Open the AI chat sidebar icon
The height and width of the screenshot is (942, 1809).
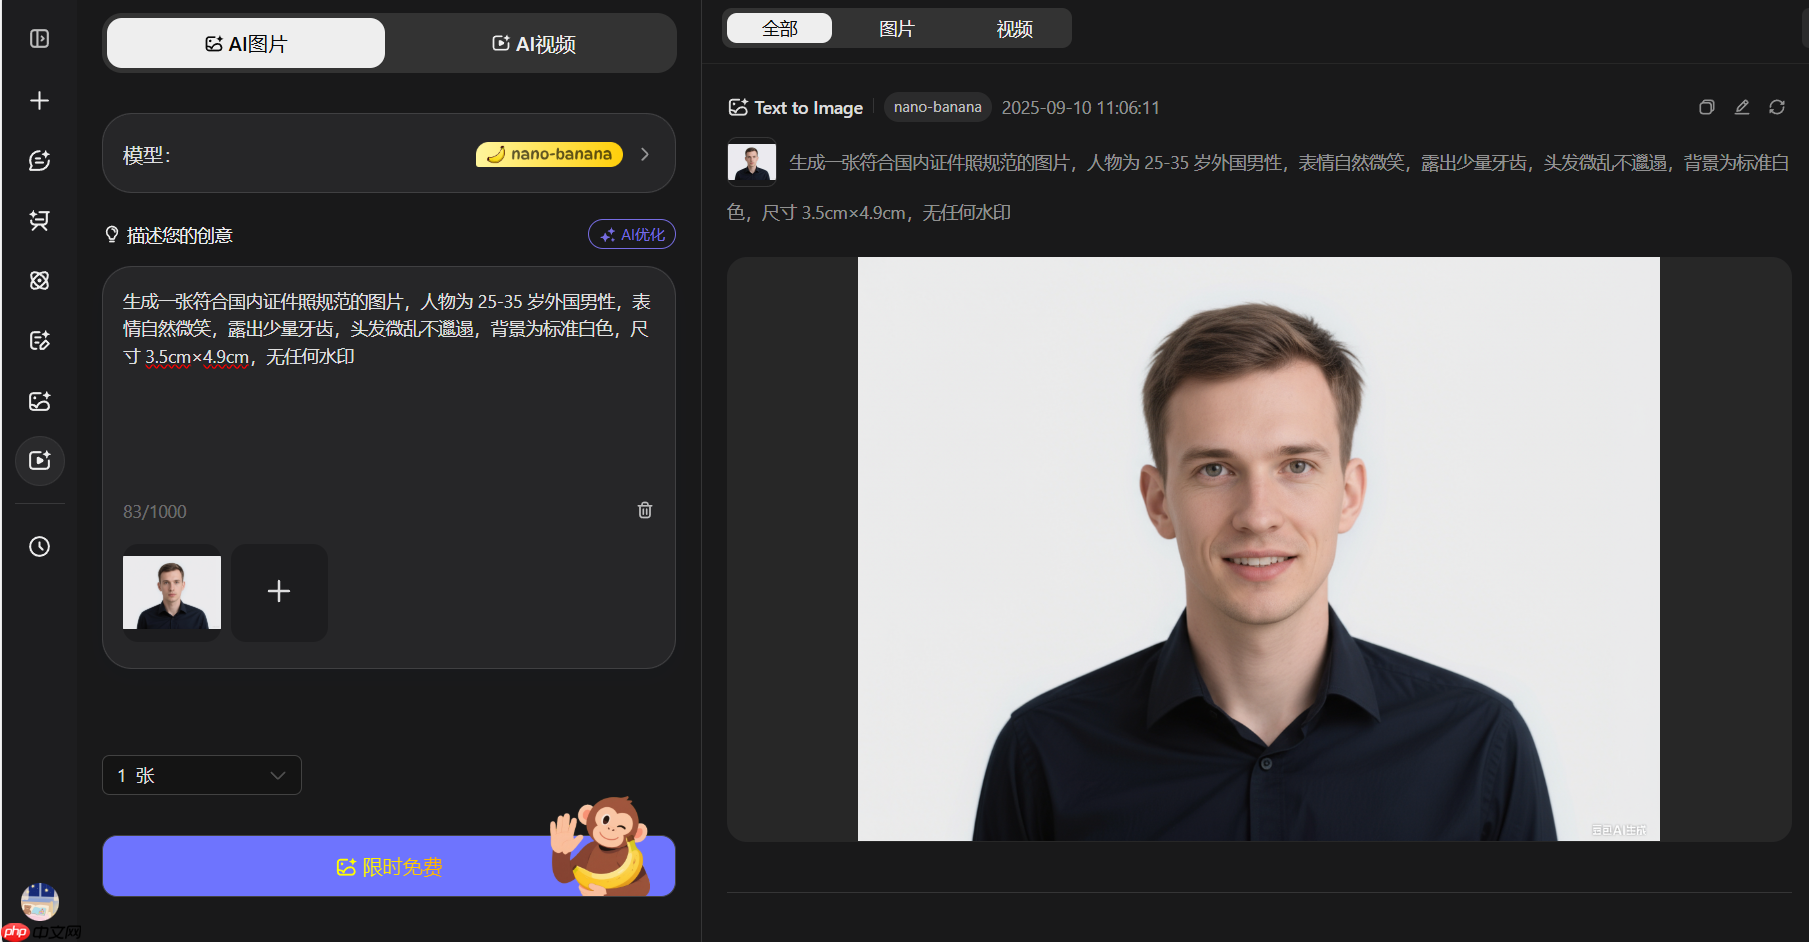pos(39,161)
